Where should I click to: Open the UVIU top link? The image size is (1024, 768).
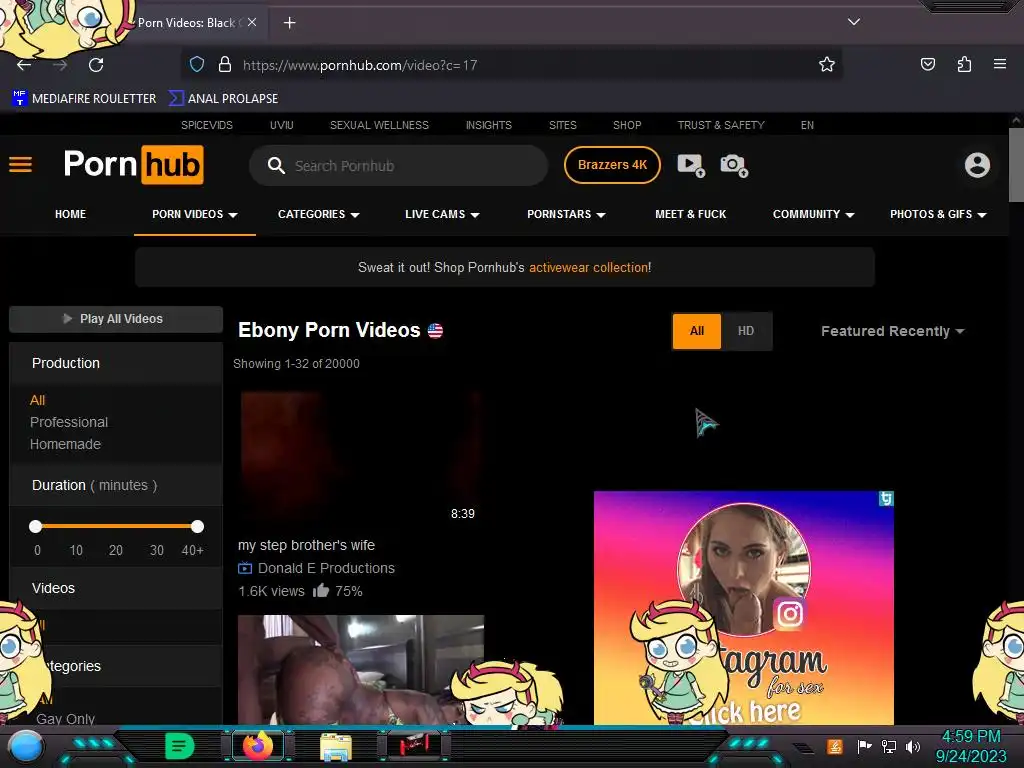[281, 125]
